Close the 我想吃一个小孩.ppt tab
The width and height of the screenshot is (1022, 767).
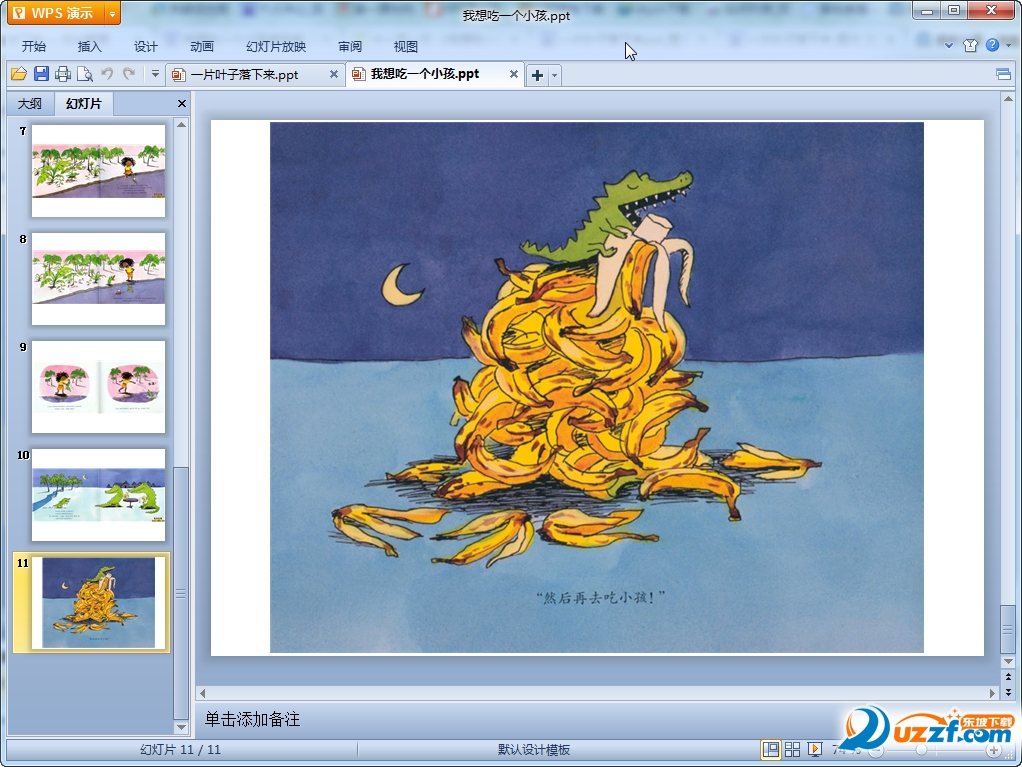tap(514, 74)
